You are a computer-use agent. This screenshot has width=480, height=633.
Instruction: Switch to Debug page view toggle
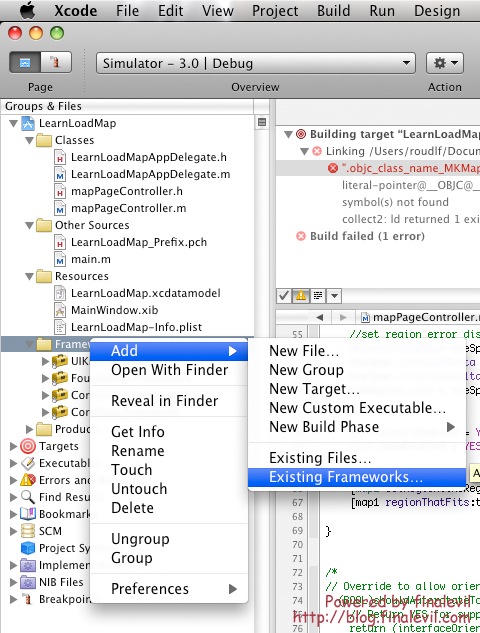point(56,63)
